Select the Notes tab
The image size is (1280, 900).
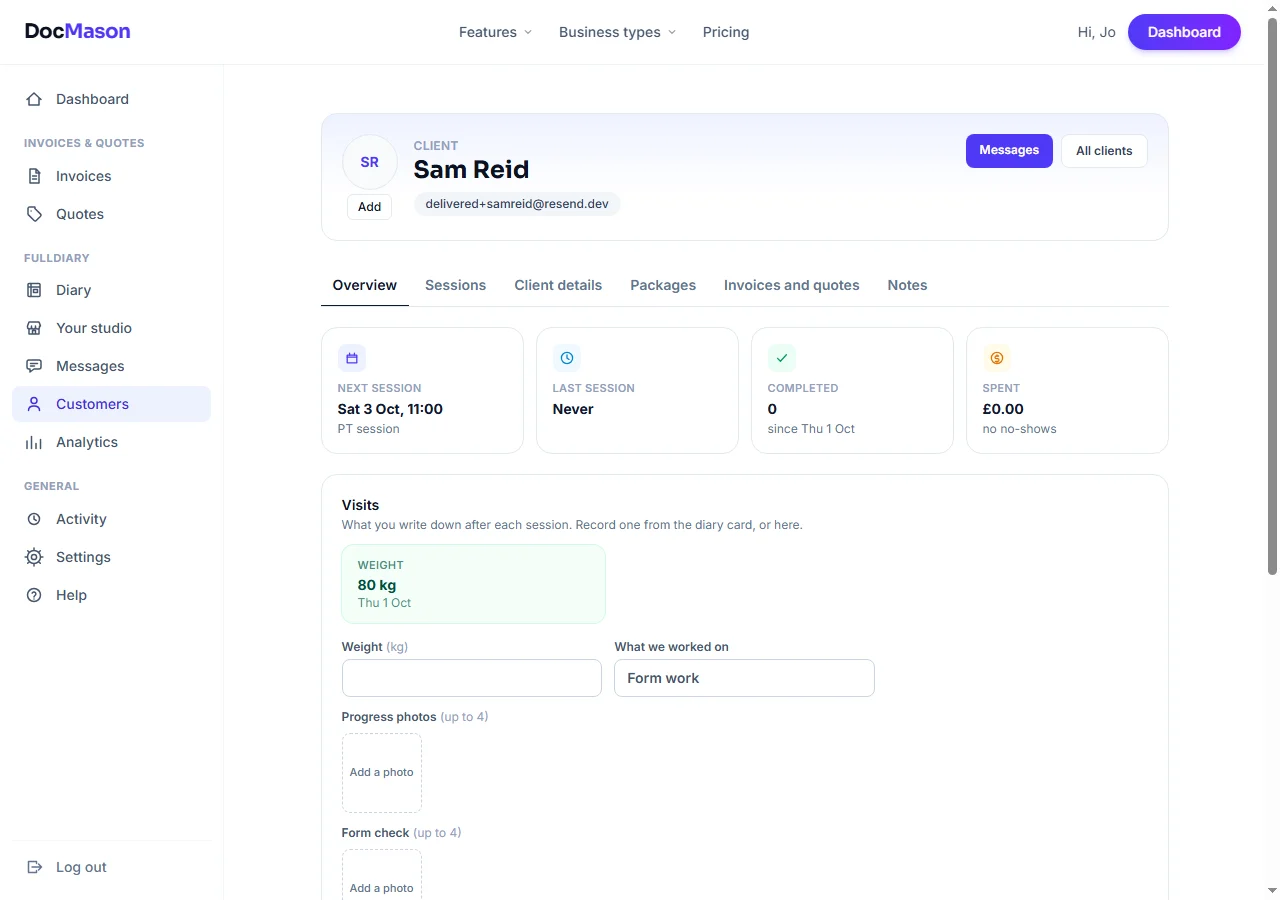[907, 285]
